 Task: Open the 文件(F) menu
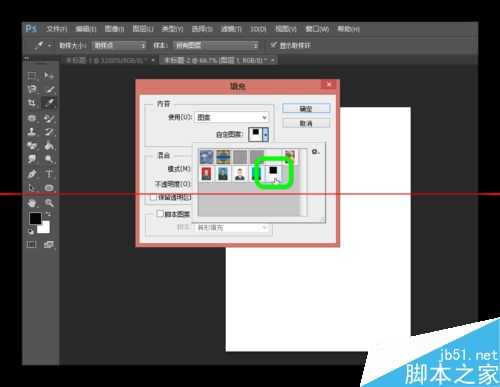pyautogui.click(x=56, y=29)
